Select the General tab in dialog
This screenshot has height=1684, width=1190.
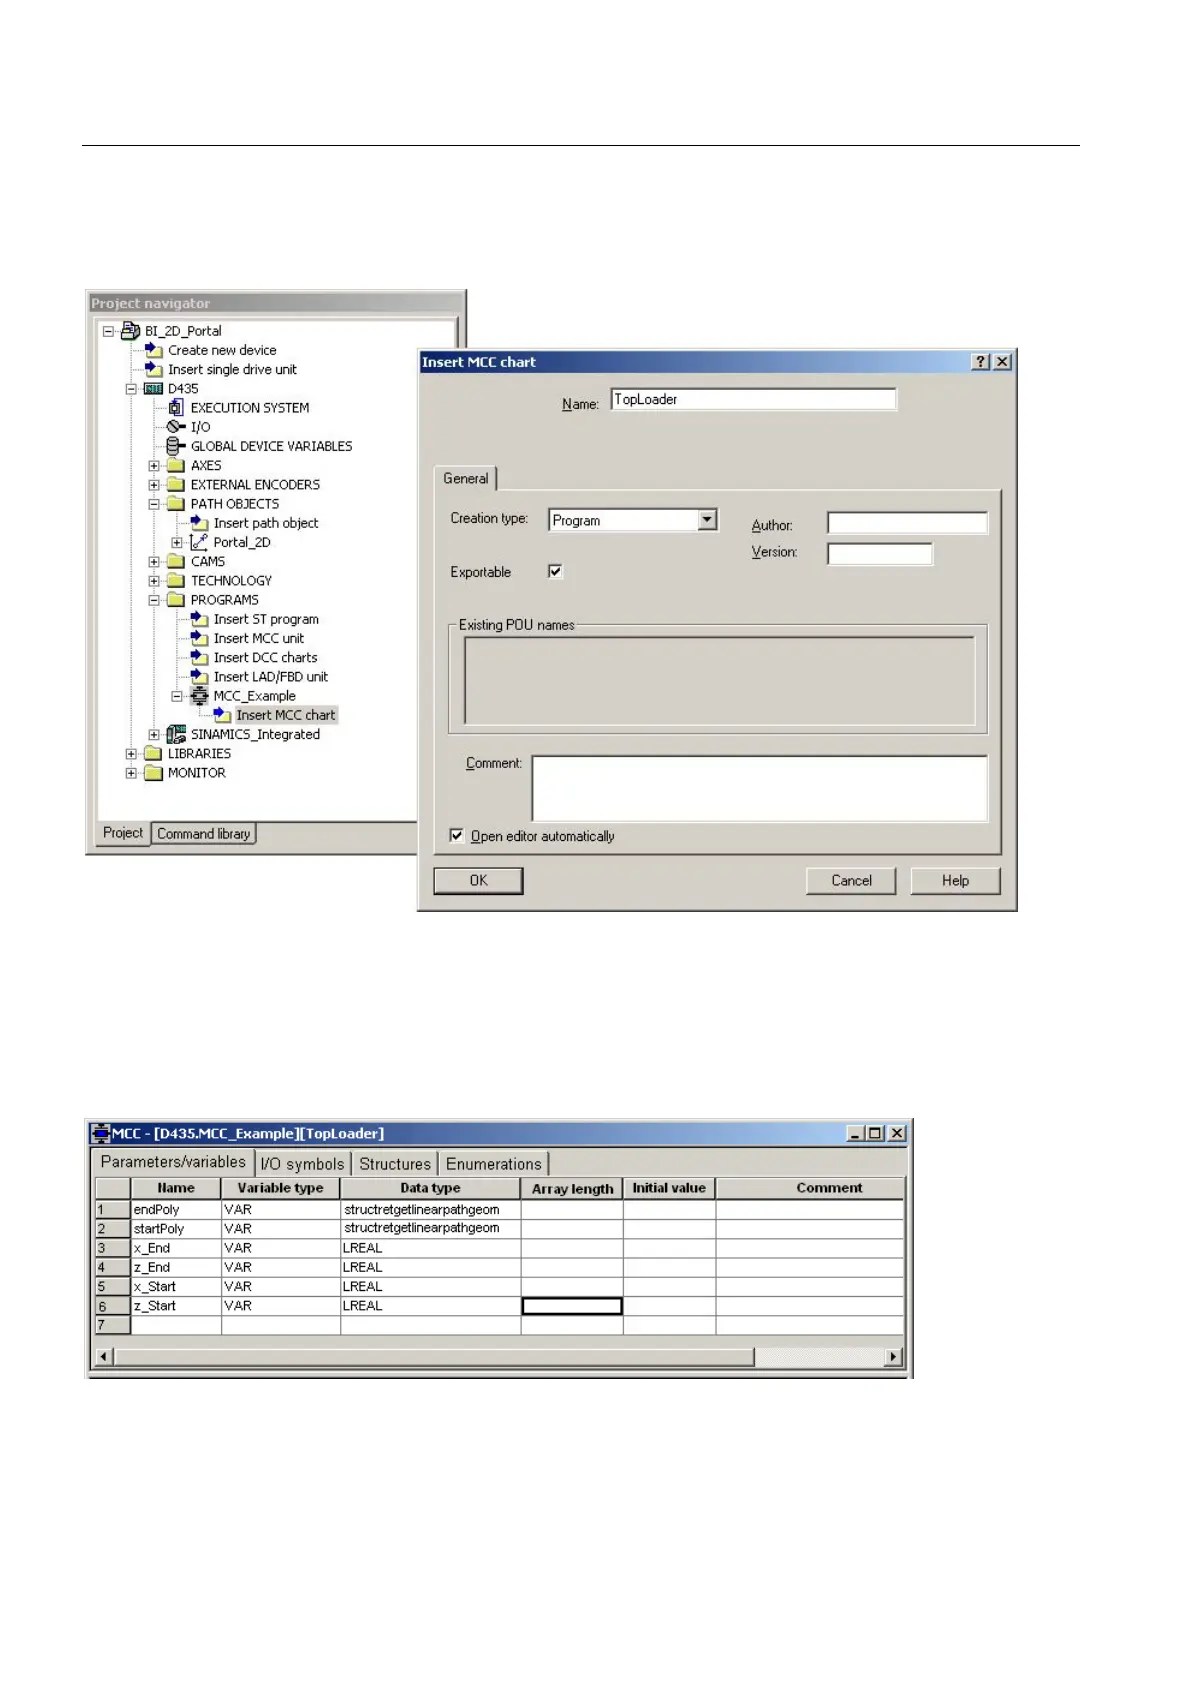pyautogui.click(x=466, y=478)
